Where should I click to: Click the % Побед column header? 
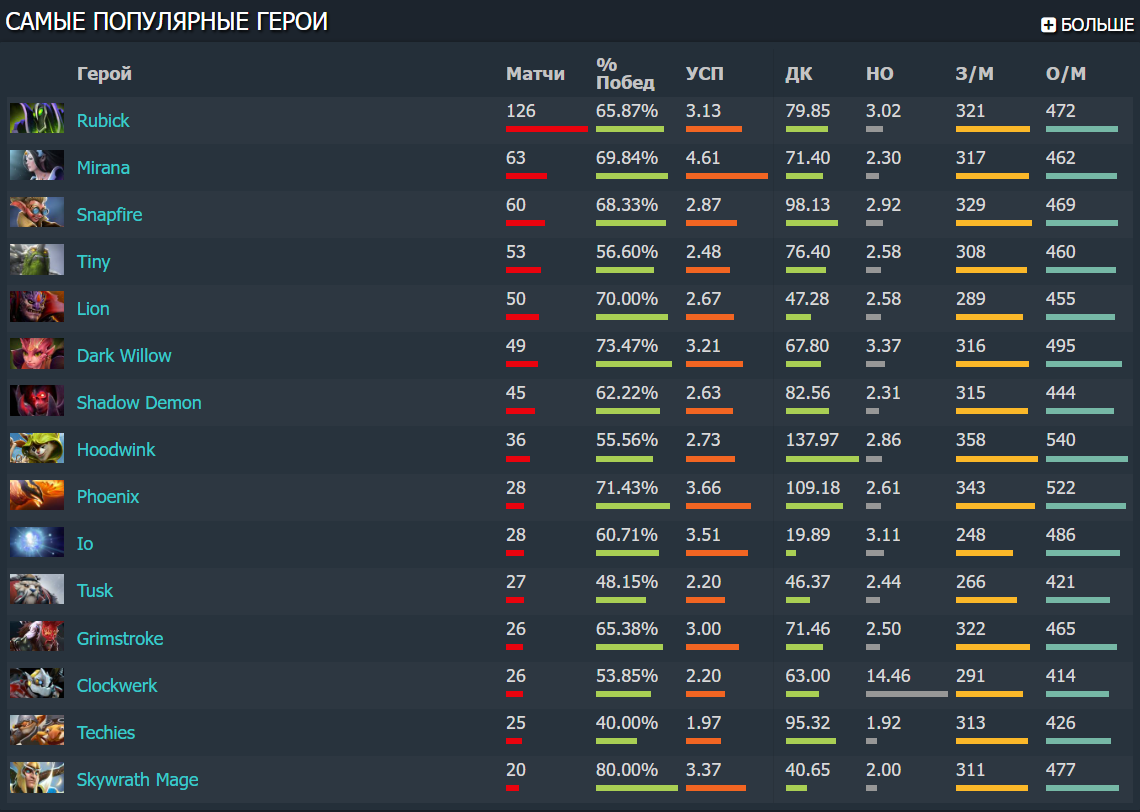pos(625,73)
